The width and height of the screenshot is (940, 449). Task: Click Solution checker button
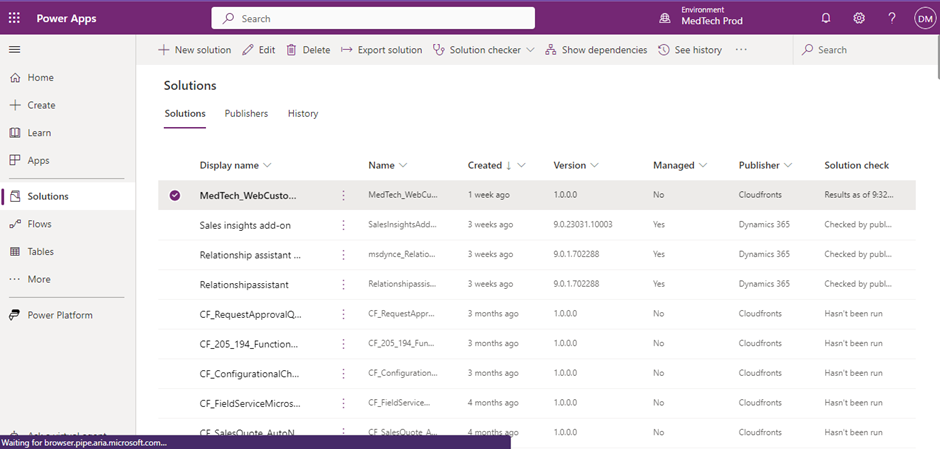point(477,50)
